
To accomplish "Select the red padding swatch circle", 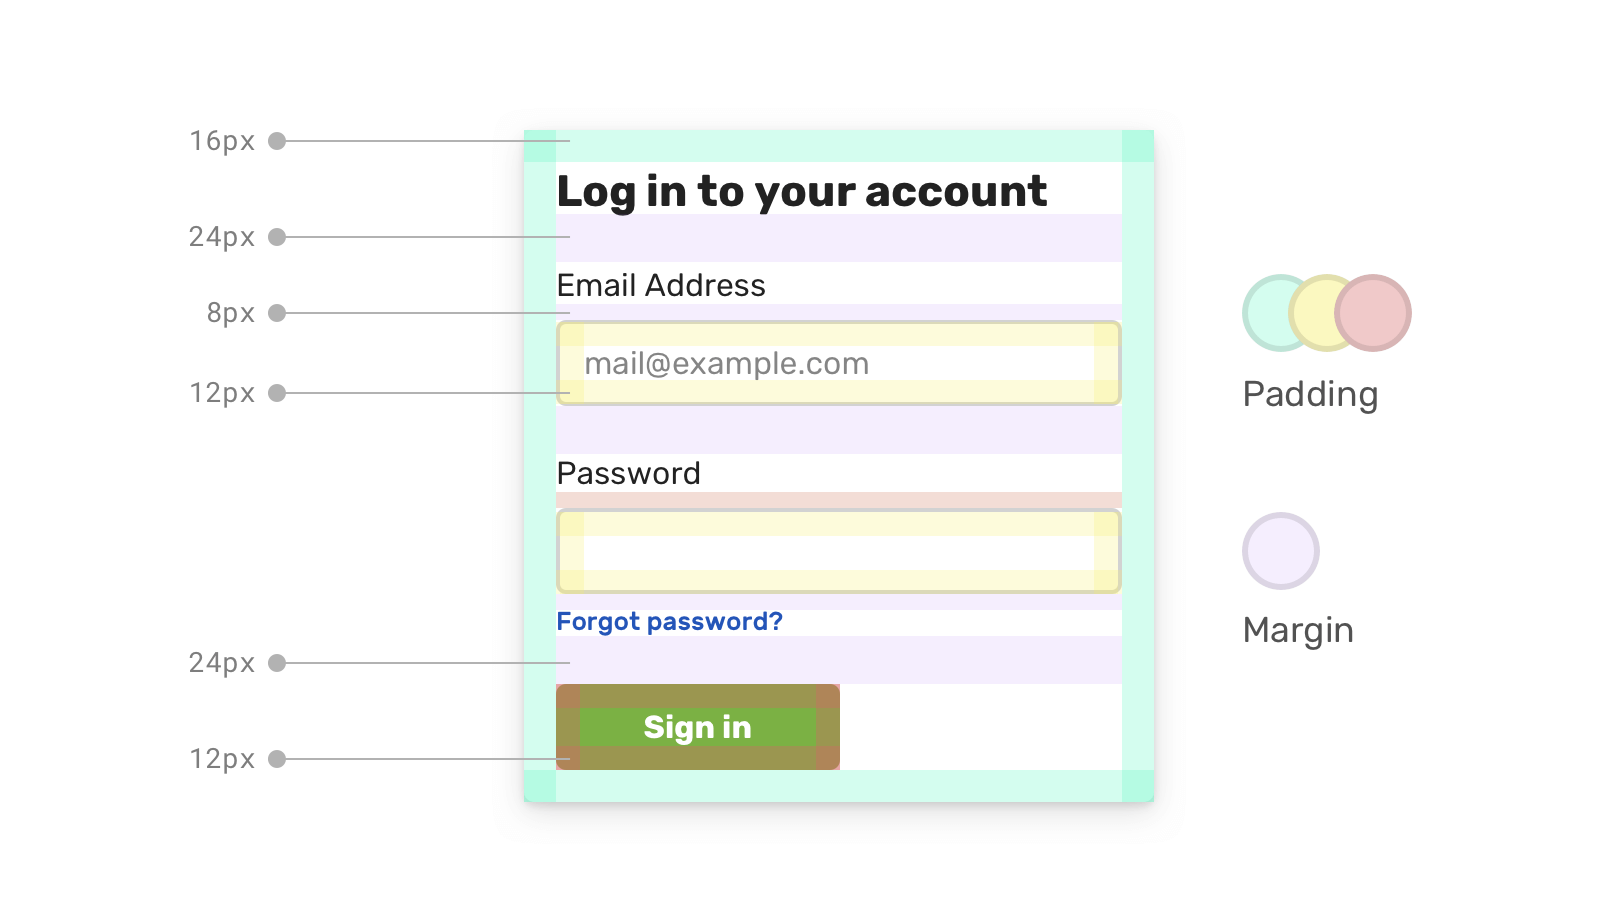I will 1375,313.
